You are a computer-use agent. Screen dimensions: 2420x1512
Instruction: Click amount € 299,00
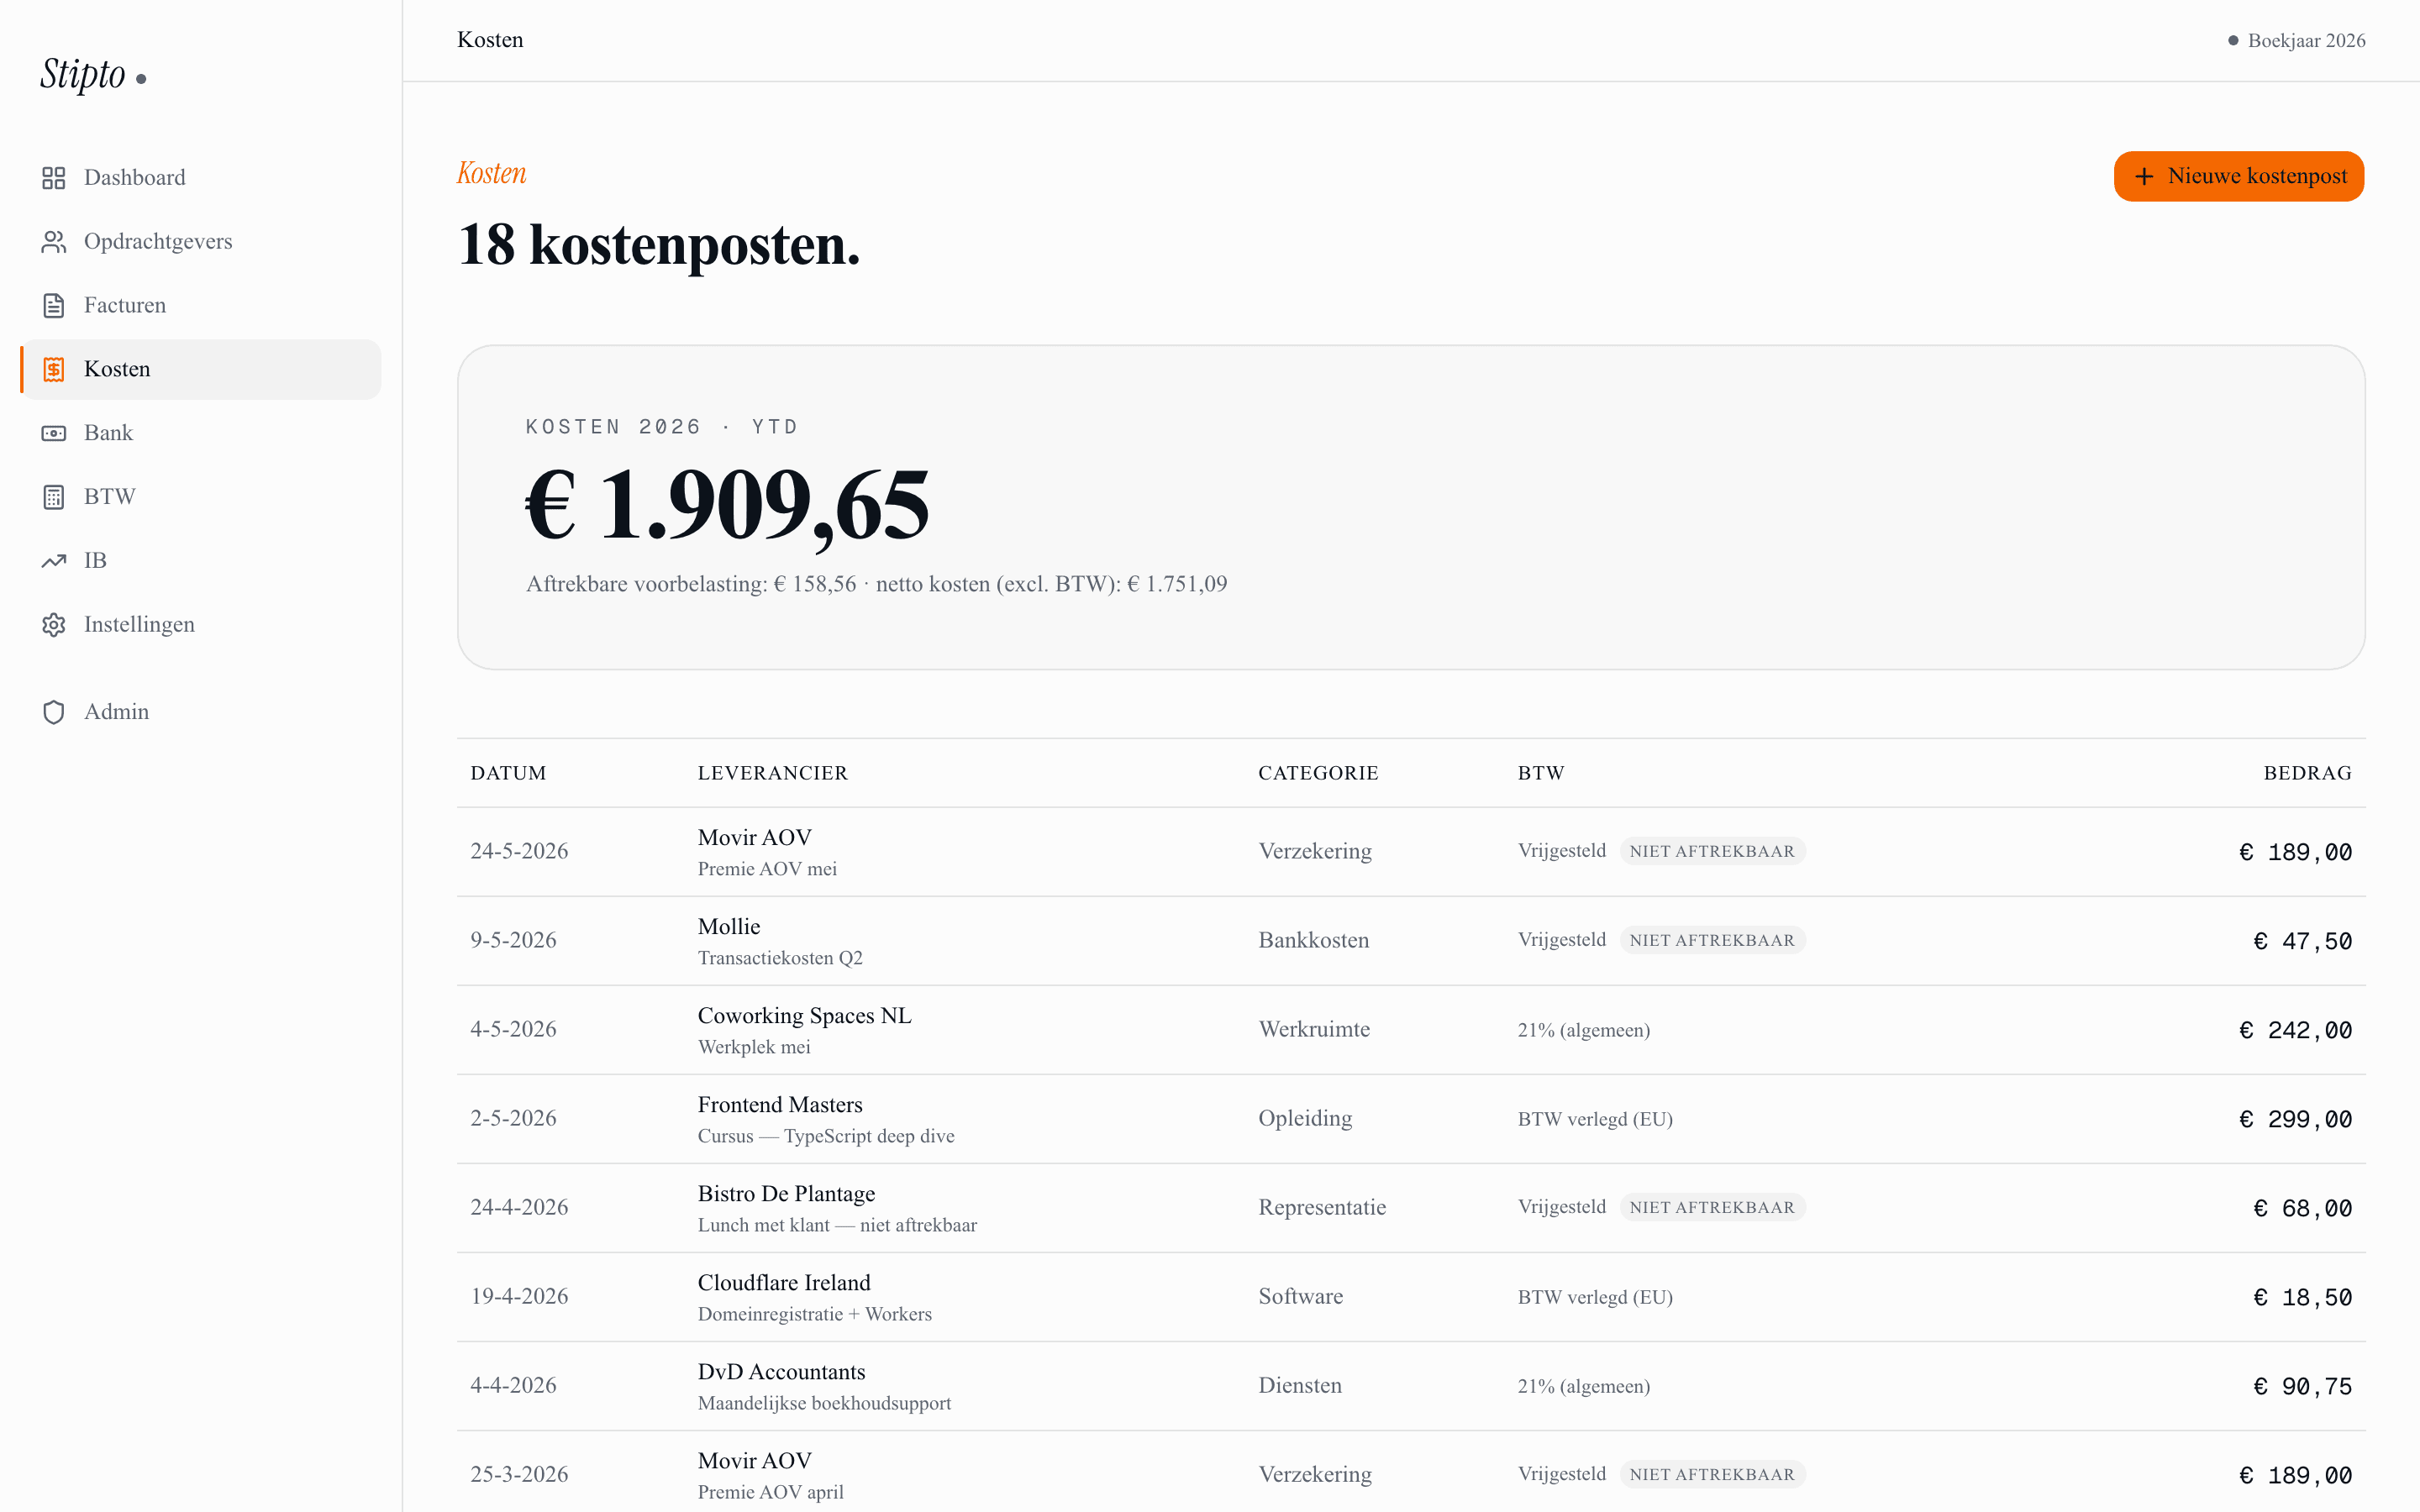pos(2295,1120)
